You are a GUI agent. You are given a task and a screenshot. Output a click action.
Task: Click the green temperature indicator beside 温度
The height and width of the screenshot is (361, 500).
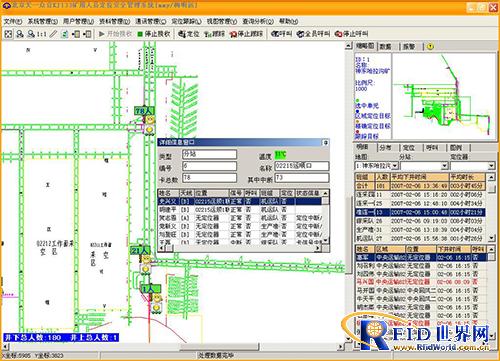click(280, 155)
